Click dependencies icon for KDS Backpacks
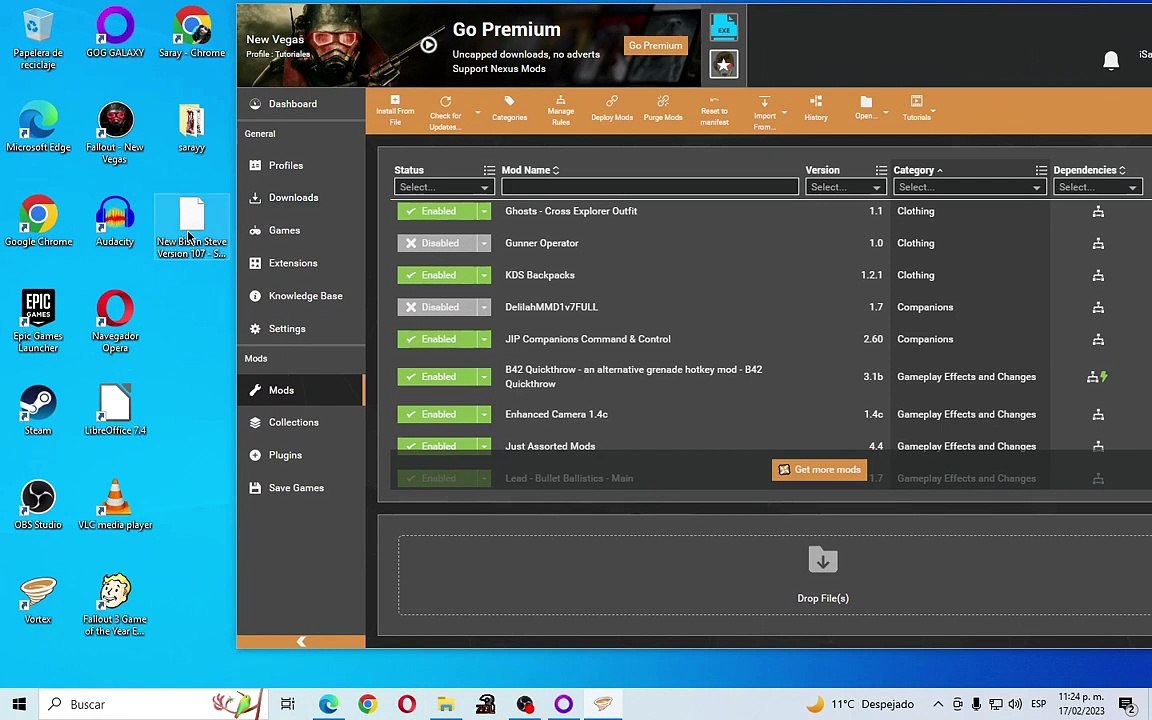Image resolution: width=1152 pixels, height=720 pixels. tap(1098, 276)
